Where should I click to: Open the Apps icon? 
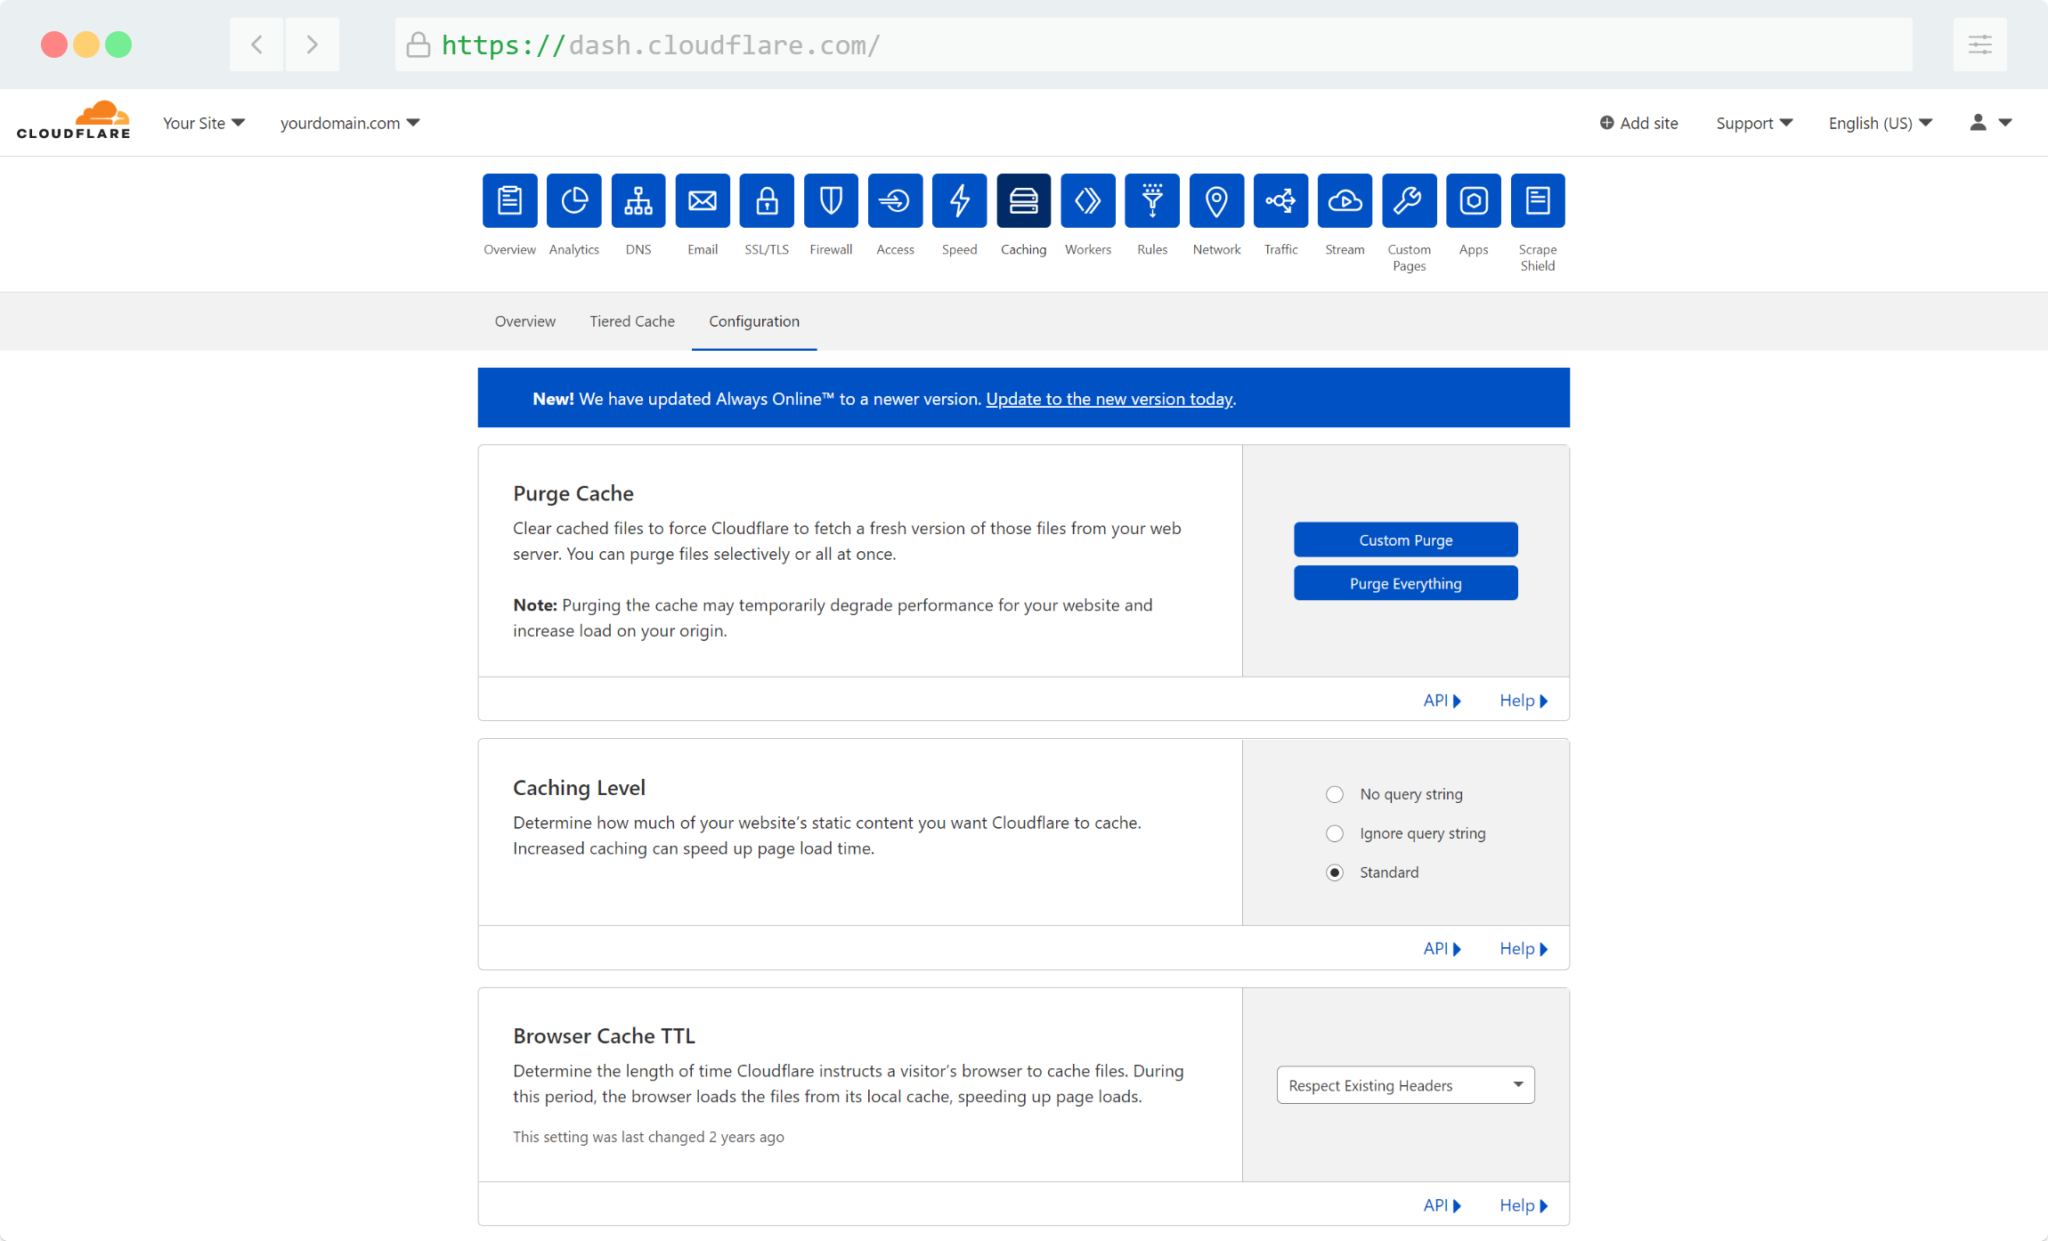click(1473, 201)
